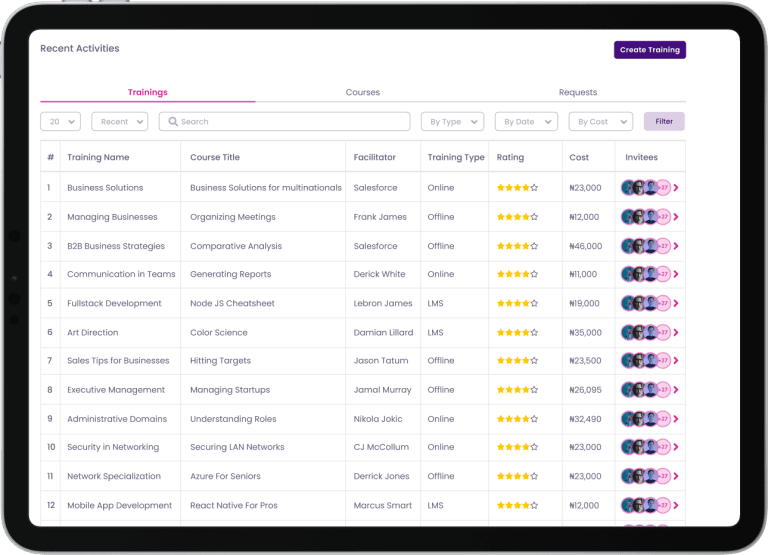768x555 pixels.
Task: Switch to the Courses tab
Action: coord(363,92)
